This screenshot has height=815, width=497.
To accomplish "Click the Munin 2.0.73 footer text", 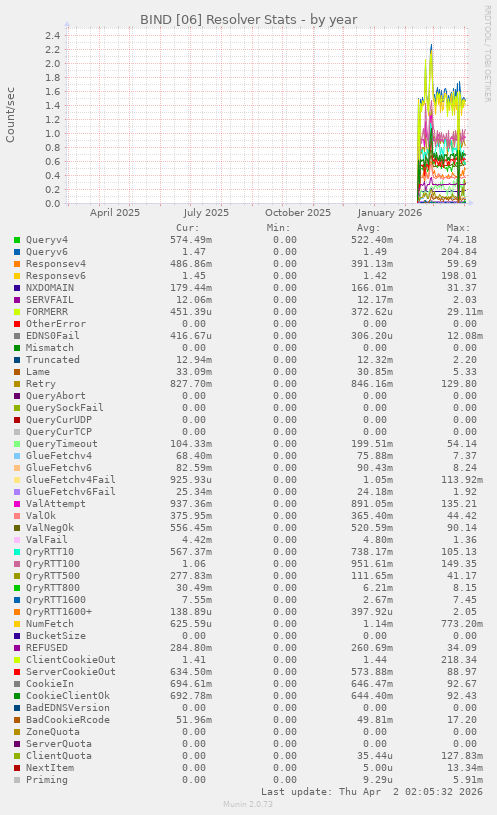I will click(248, 804).
